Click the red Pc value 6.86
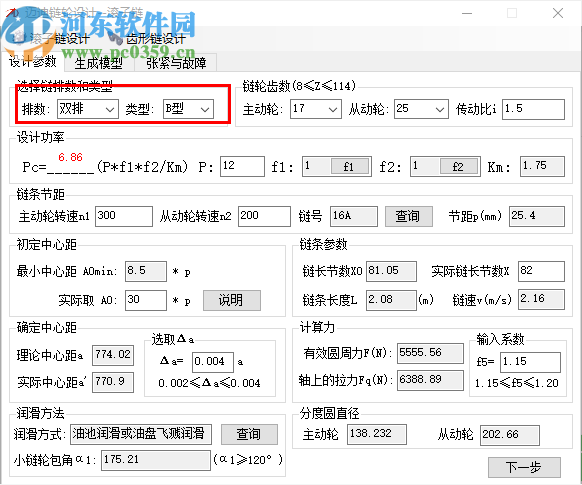 [x=71, y=157]
